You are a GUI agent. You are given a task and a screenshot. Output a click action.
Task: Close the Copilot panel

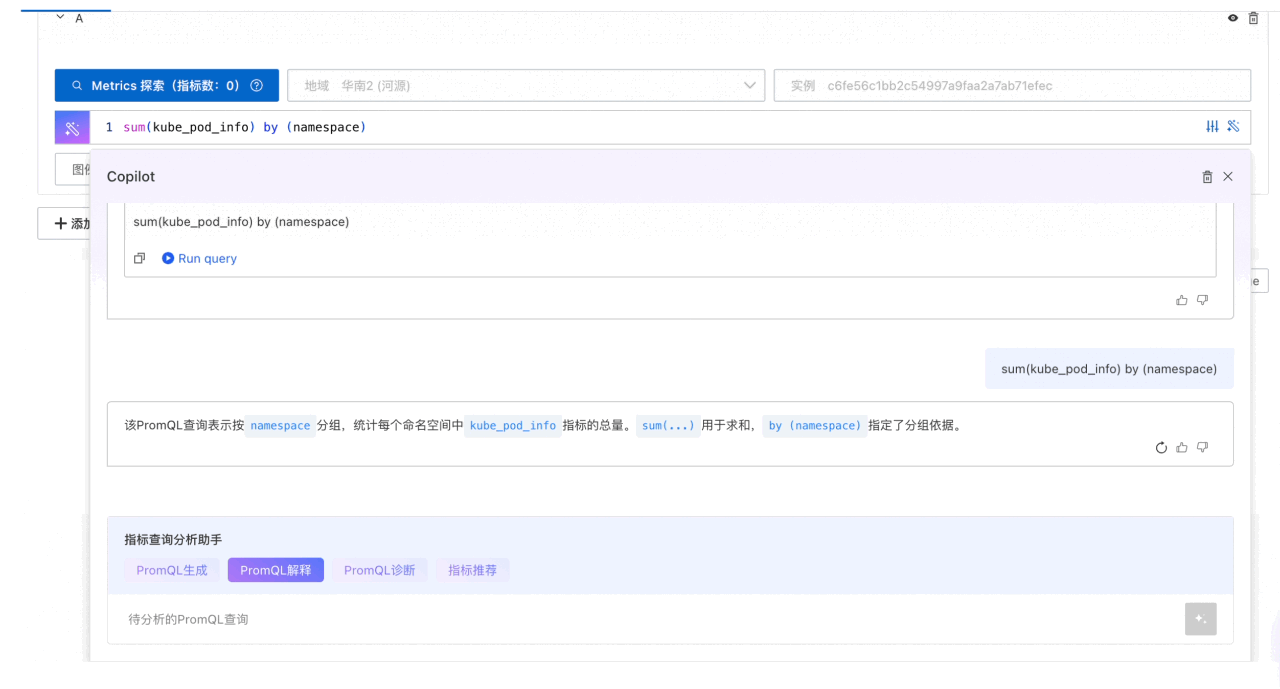point(1228,176)
